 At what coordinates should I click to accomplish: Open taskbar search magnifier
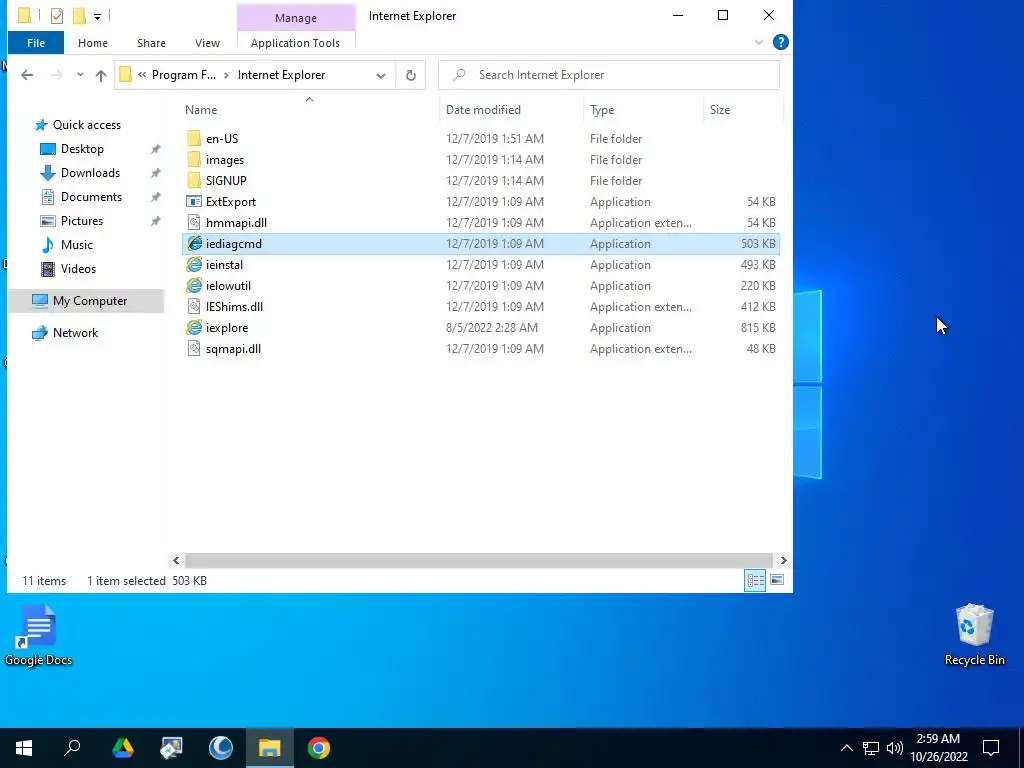[72, 748]
